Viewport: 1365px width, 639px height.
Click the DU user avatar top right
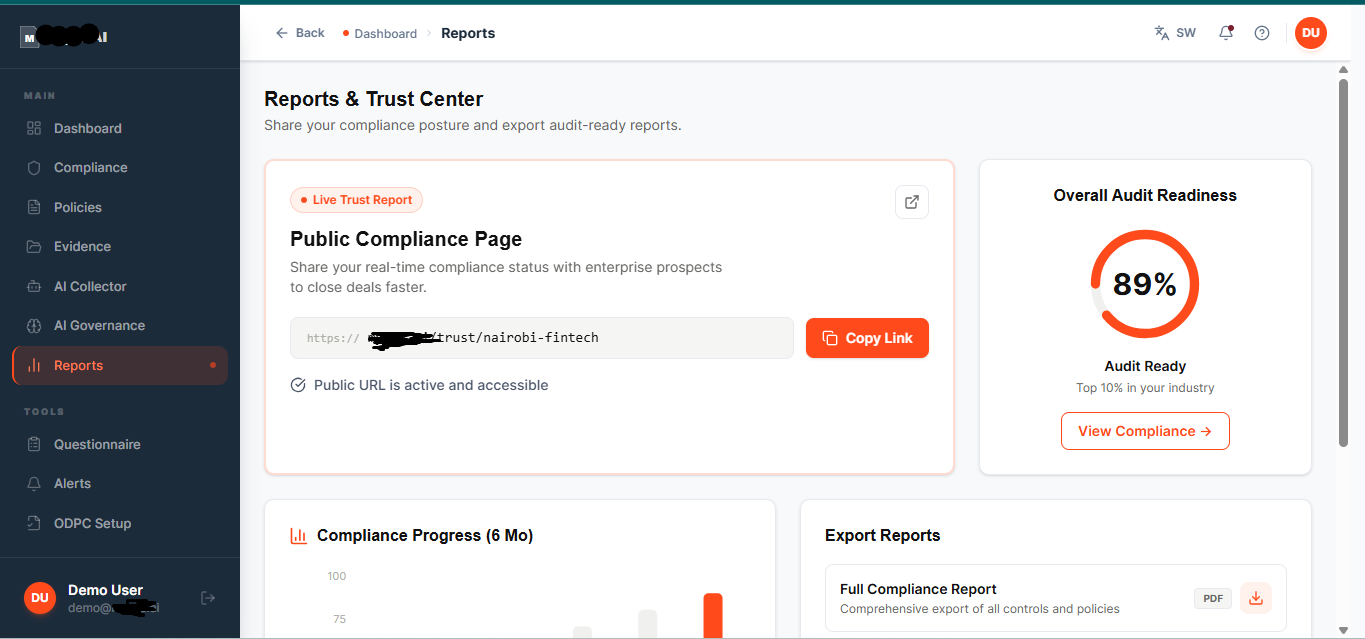[1310, 33]
